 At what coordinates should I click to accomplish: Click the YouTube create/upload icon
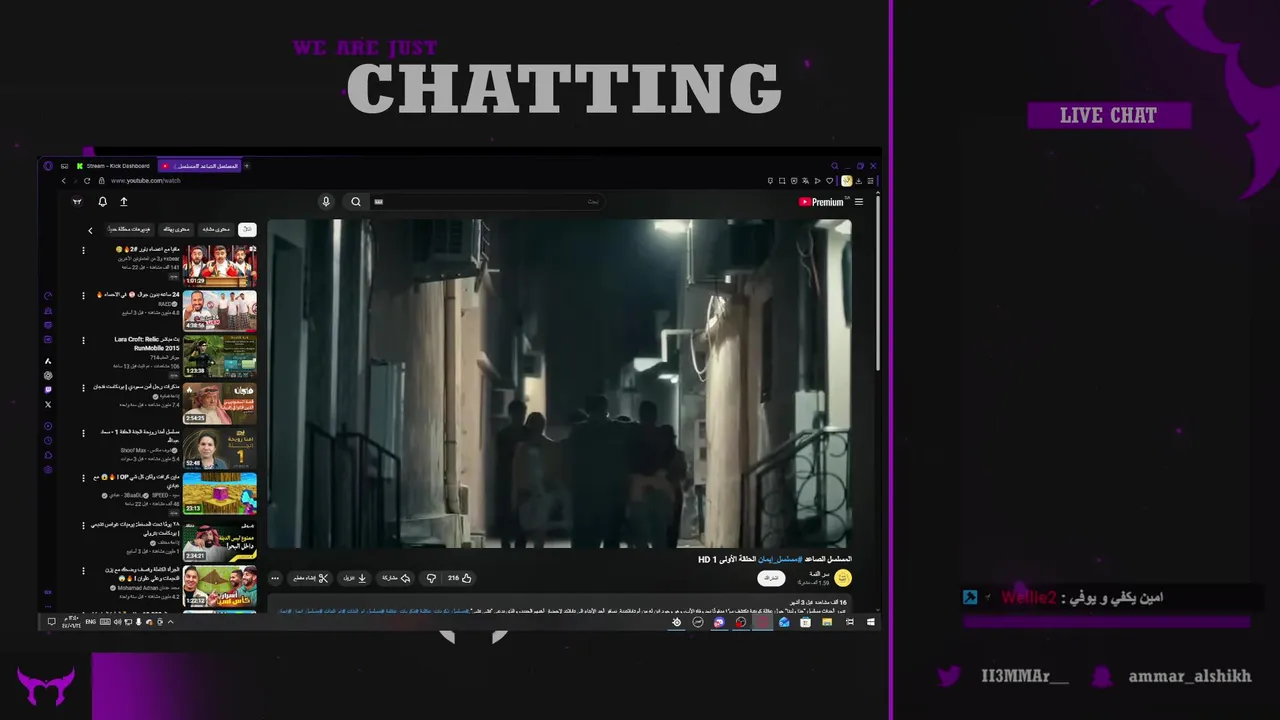[x=124, y=201]
